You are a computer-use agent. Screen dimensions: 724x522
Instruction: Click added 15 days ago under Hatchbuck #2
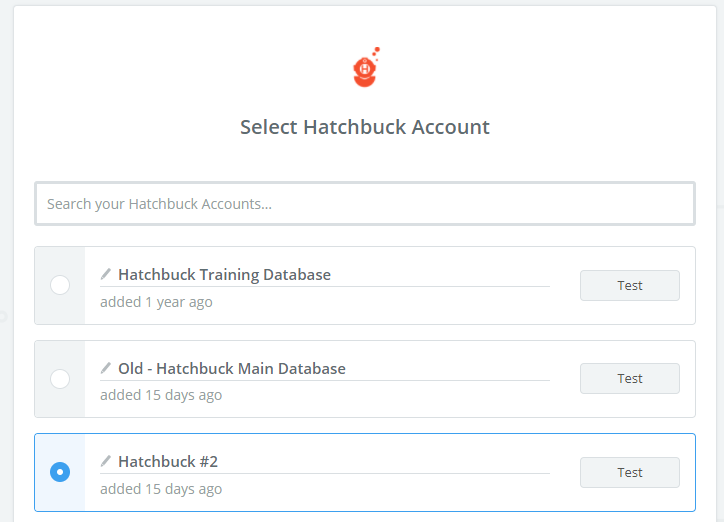(161, 489)
